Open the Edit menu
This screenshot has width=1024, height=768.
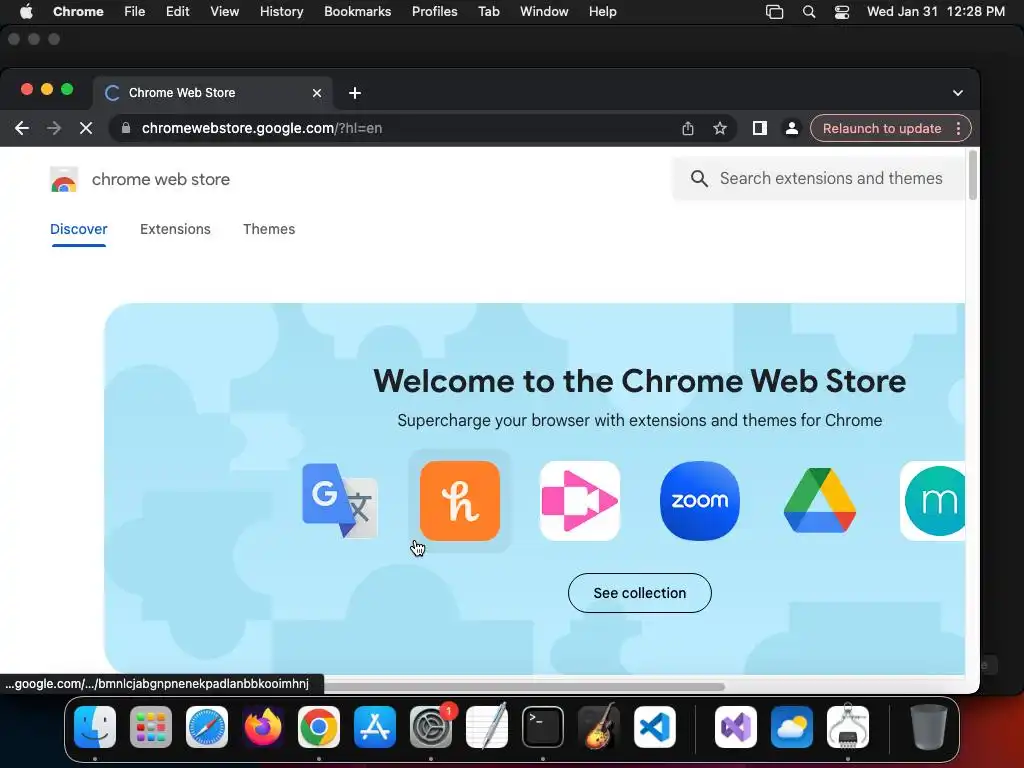pos(177,12)
